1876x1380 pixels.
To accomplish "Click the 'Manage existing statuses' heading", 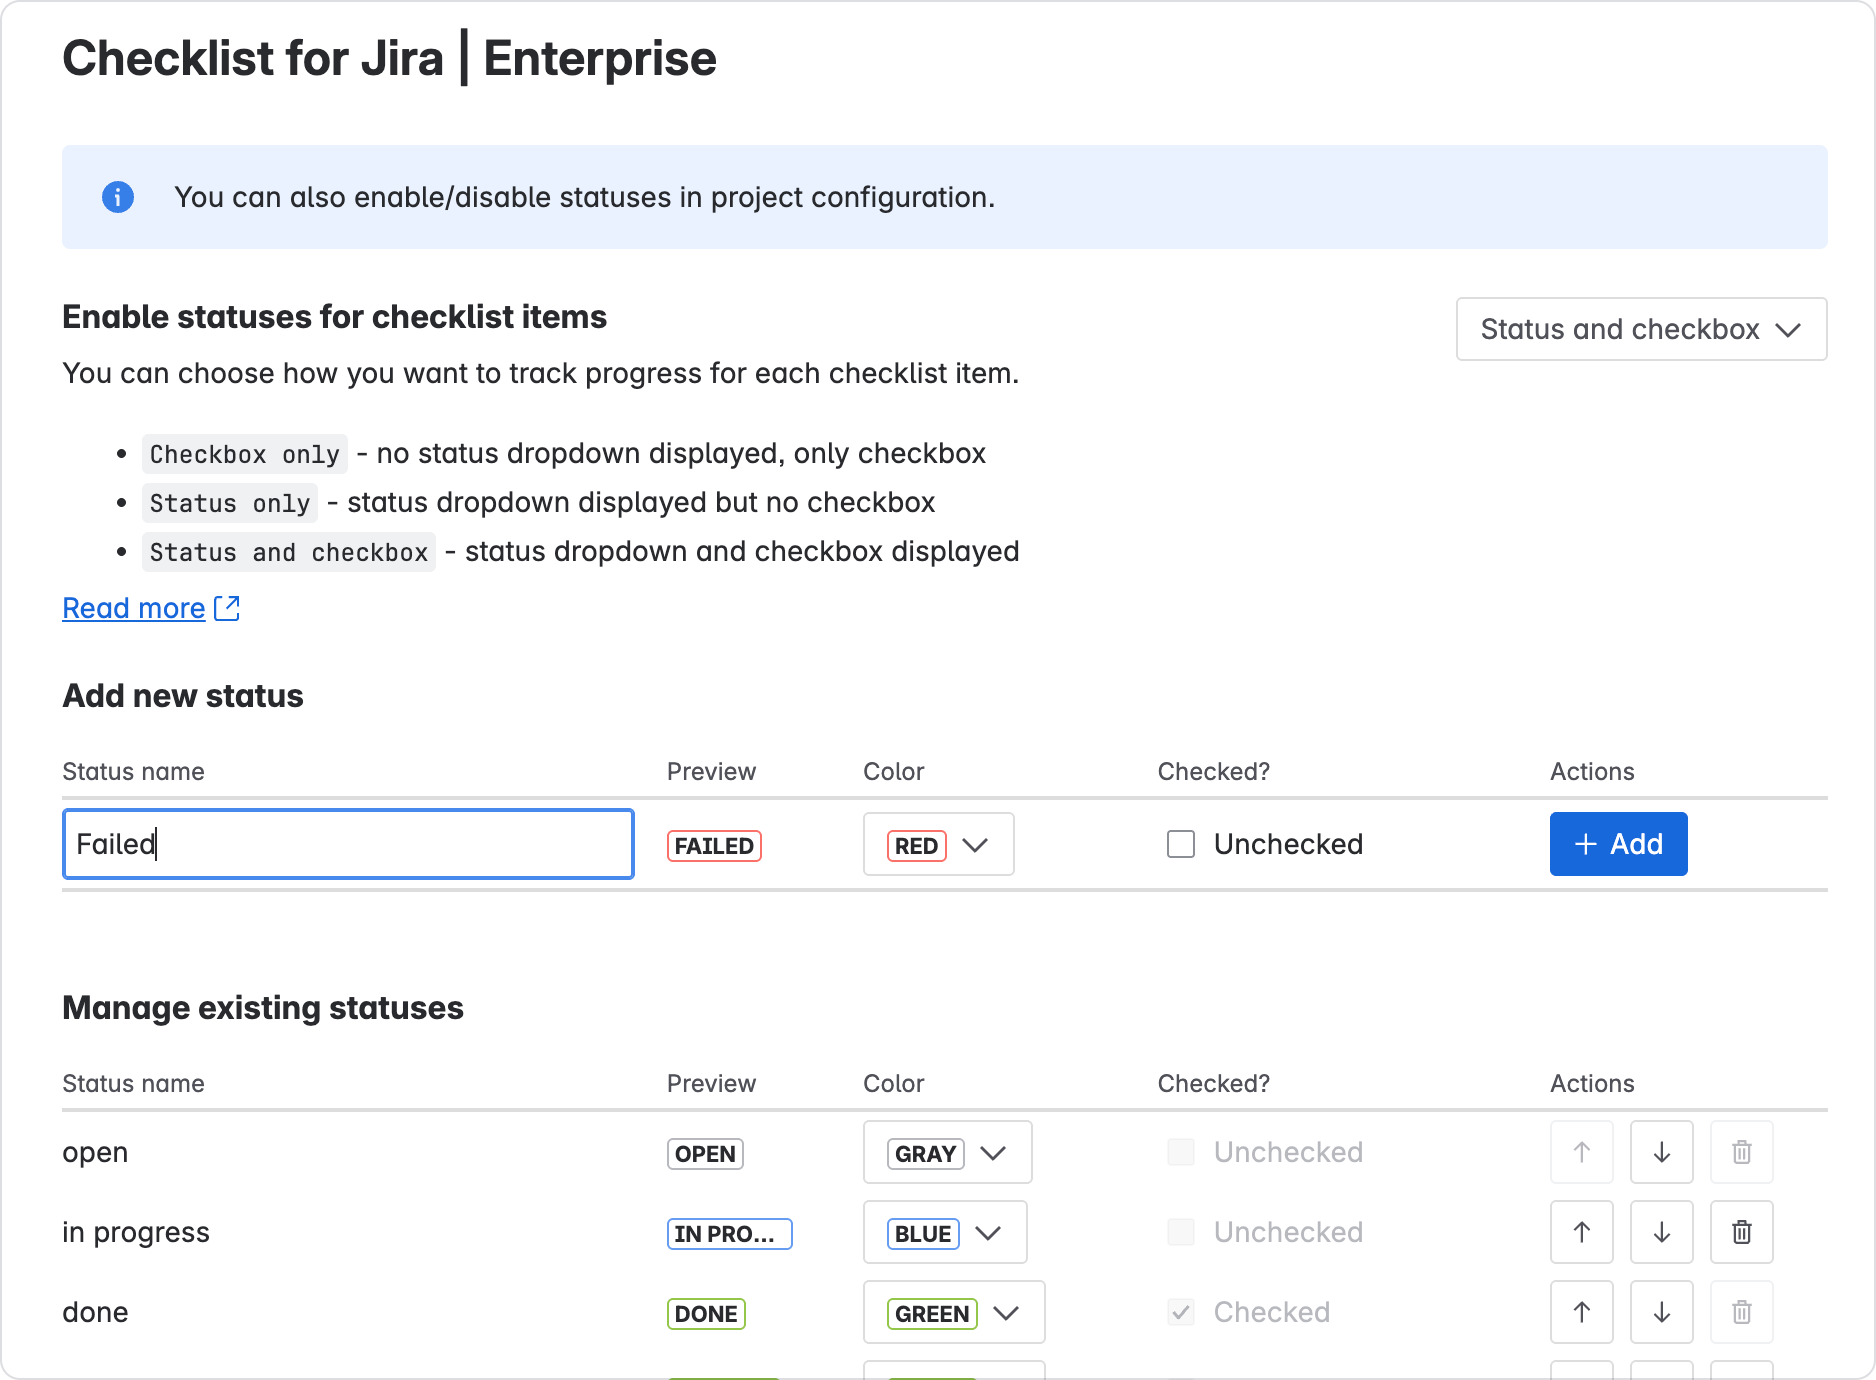I will (263, 1008).
